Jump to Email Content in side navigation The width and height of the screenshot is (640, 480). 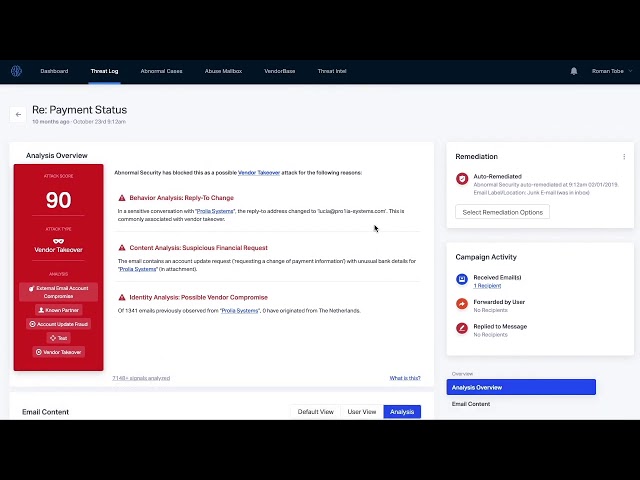[x=471, y=404]
